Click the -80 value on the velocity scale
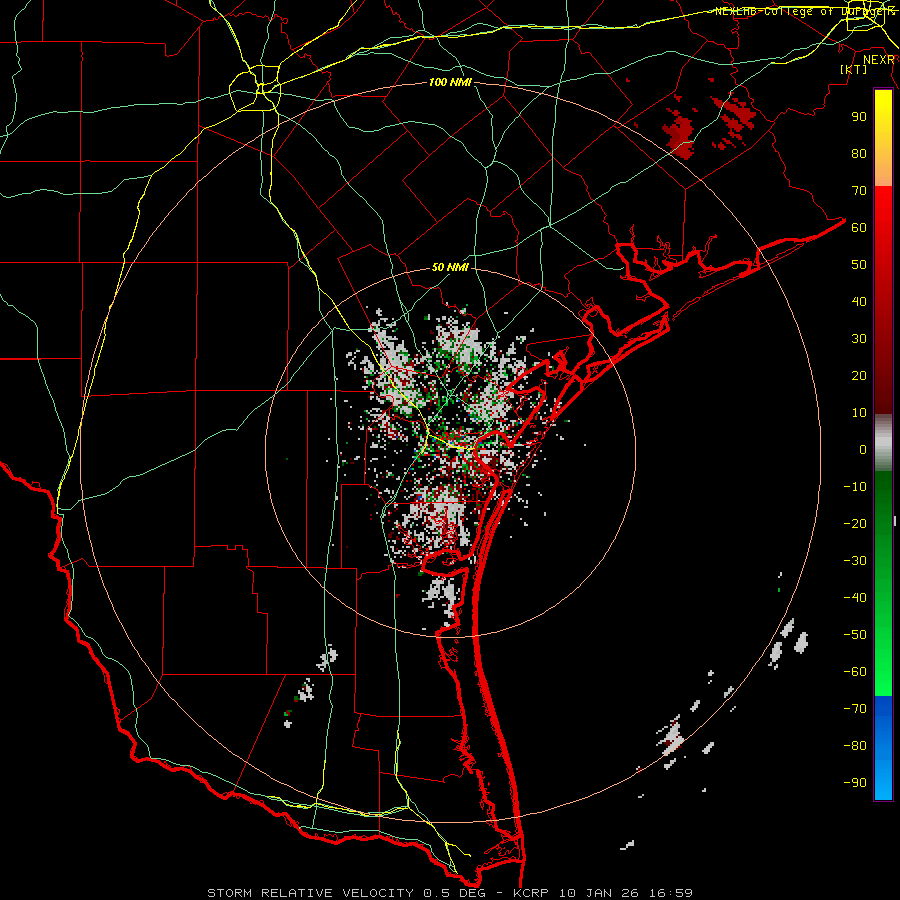 [855, 746]
